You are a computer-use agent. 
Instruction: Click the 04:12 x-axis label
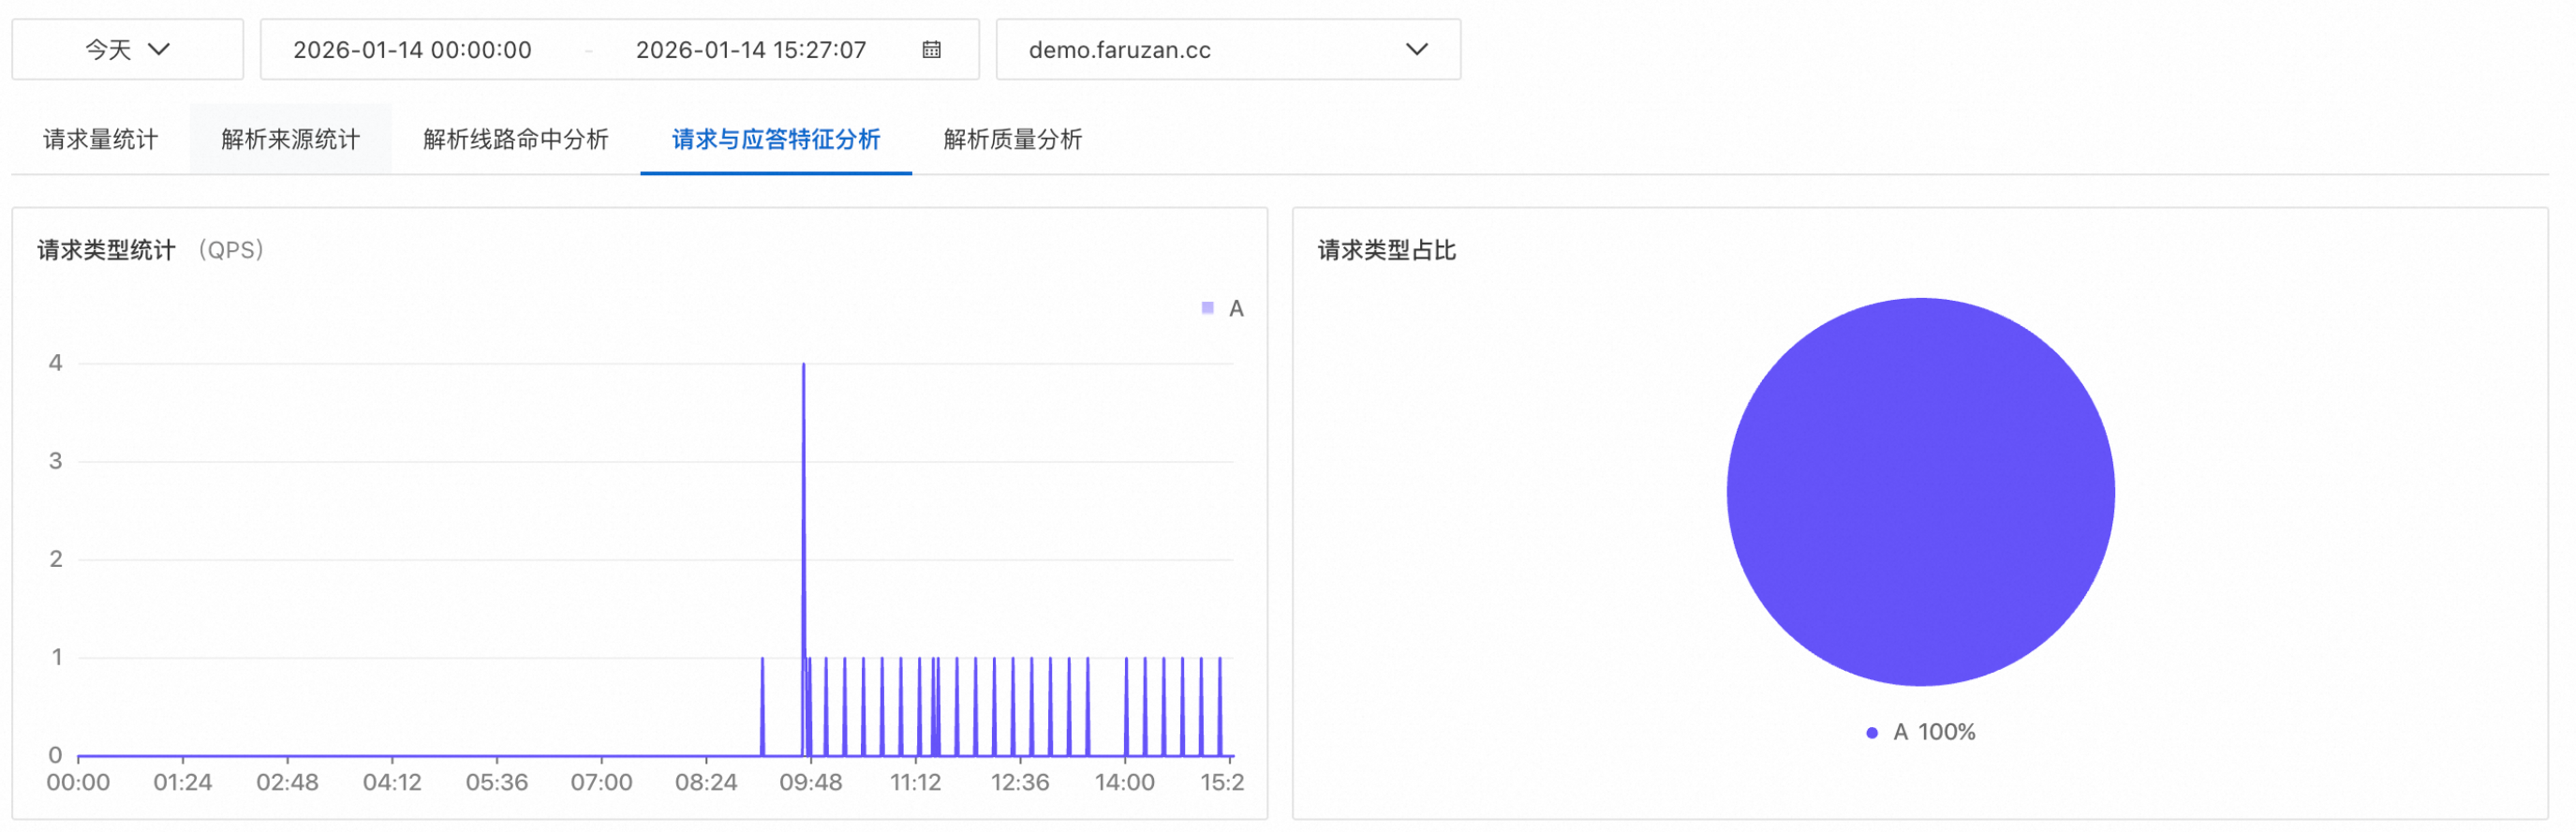tap(392, 782)
